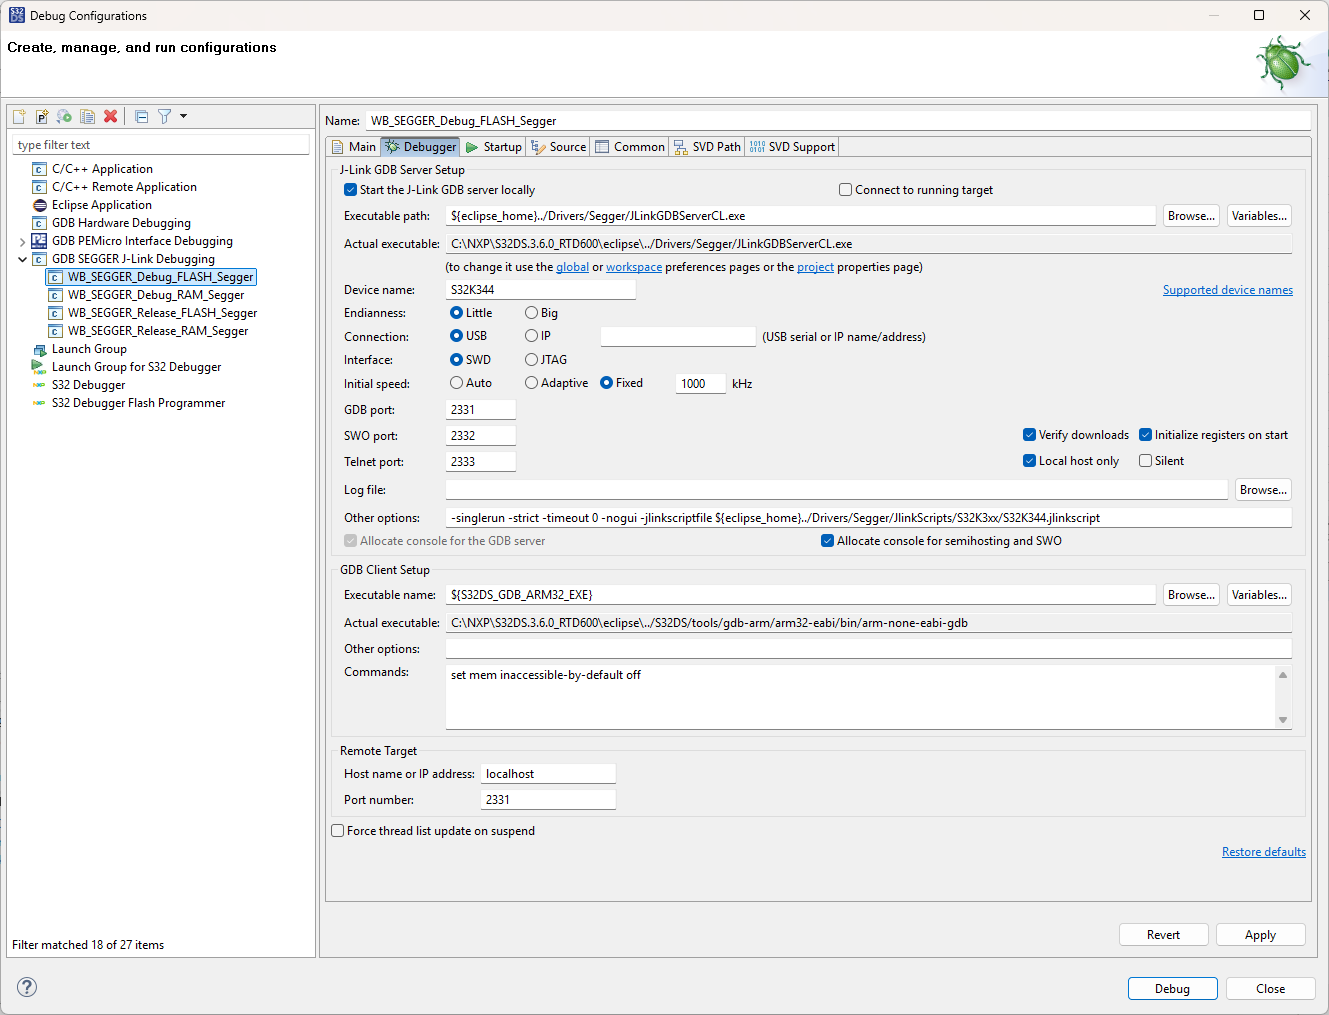Select Launch Group for S32 Debugger
1329x1015 pixels.
(136, 367)
